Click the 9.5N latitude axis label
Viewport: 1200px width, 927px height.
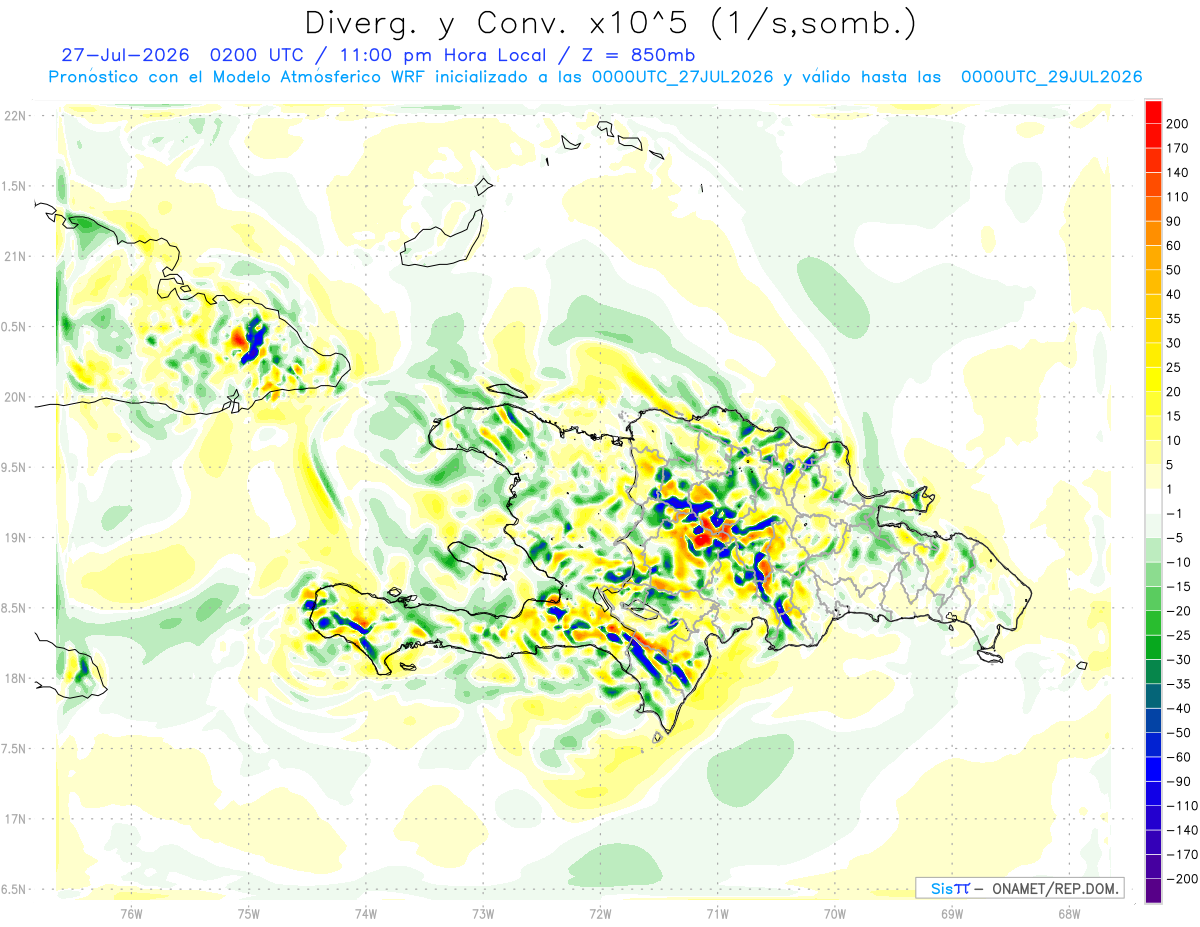tap(15, 468)
